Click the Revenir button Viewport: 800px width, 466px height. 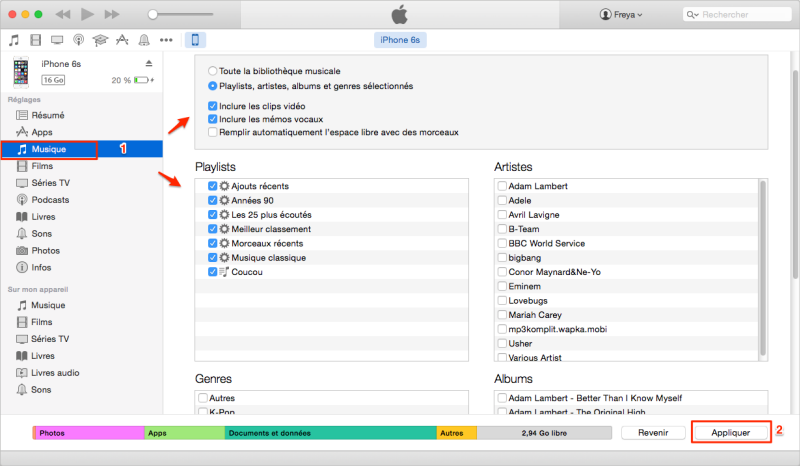tap(653, 433)
